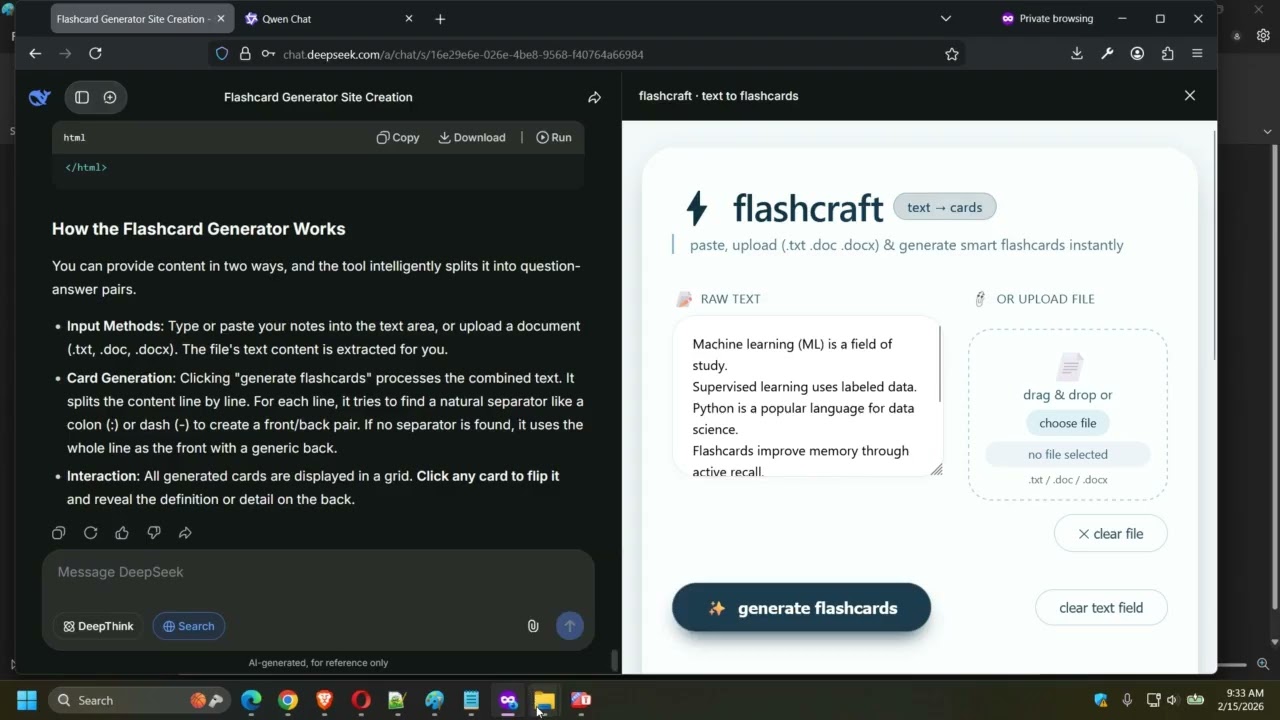
Task: Bookmark this page with star icon
Action: click(x=952, y=54)
